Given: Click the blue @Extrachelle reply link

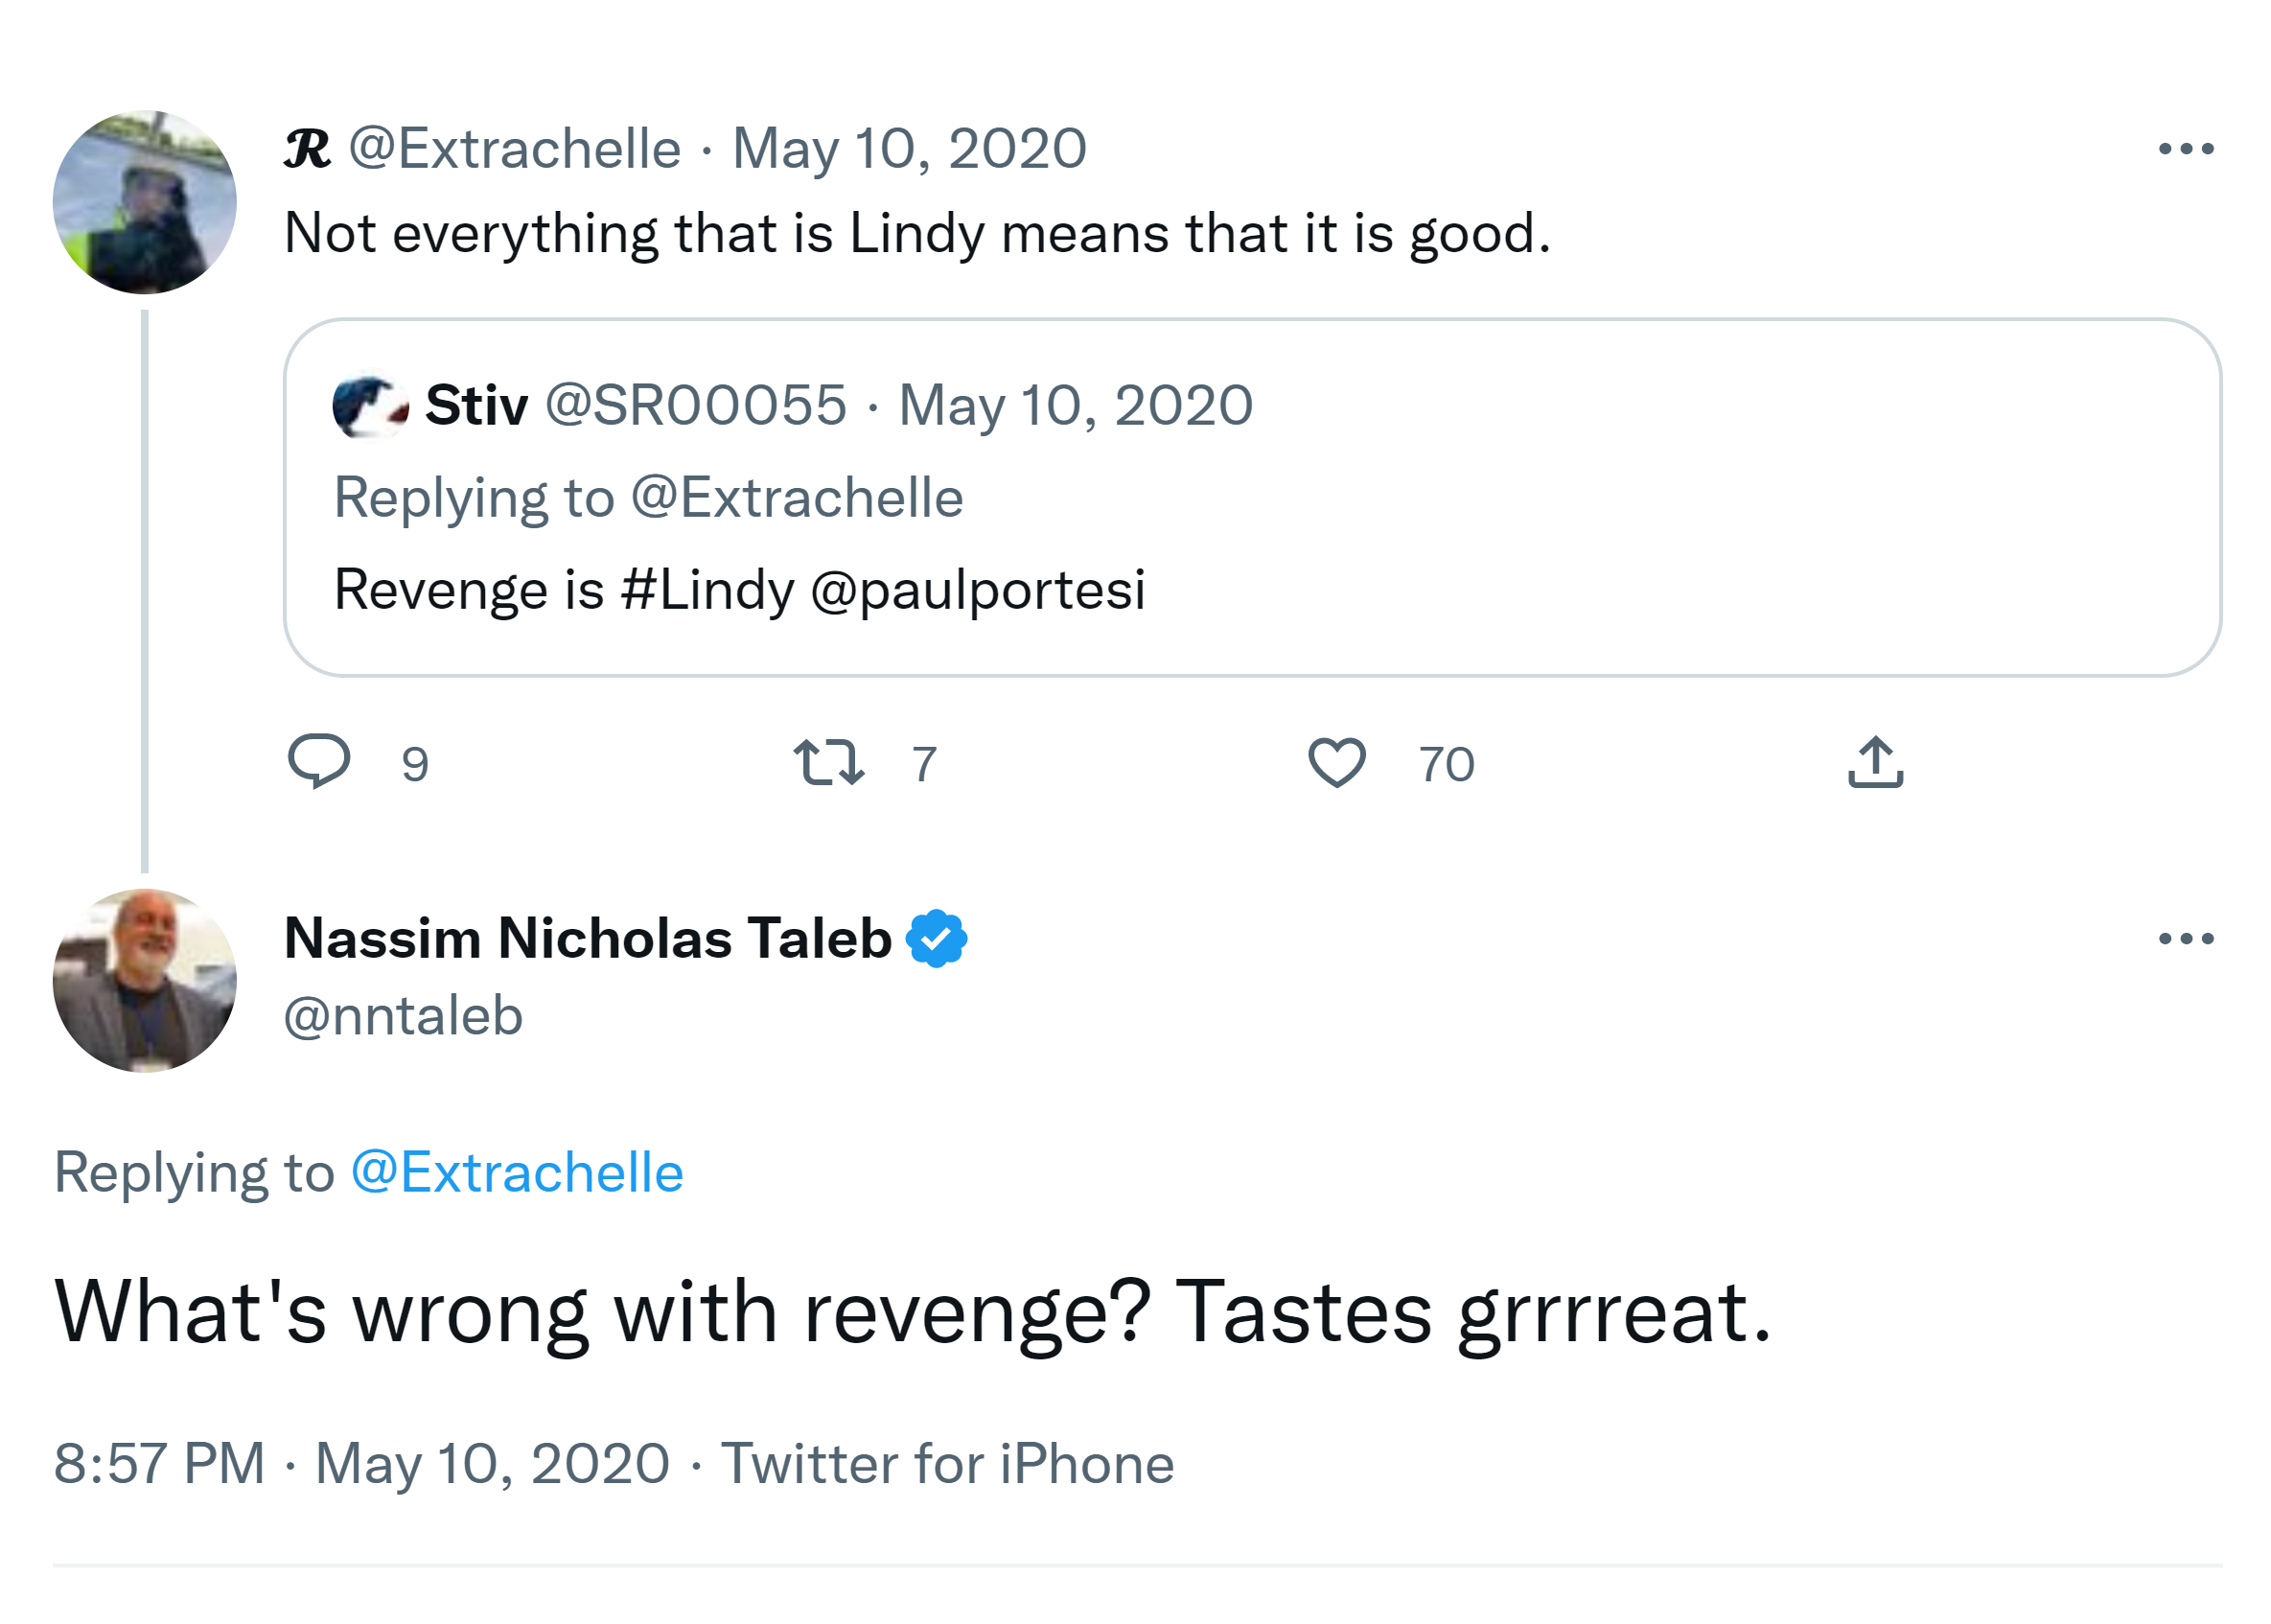Looking at the screenshot, I should click(x=517, y=1172).
